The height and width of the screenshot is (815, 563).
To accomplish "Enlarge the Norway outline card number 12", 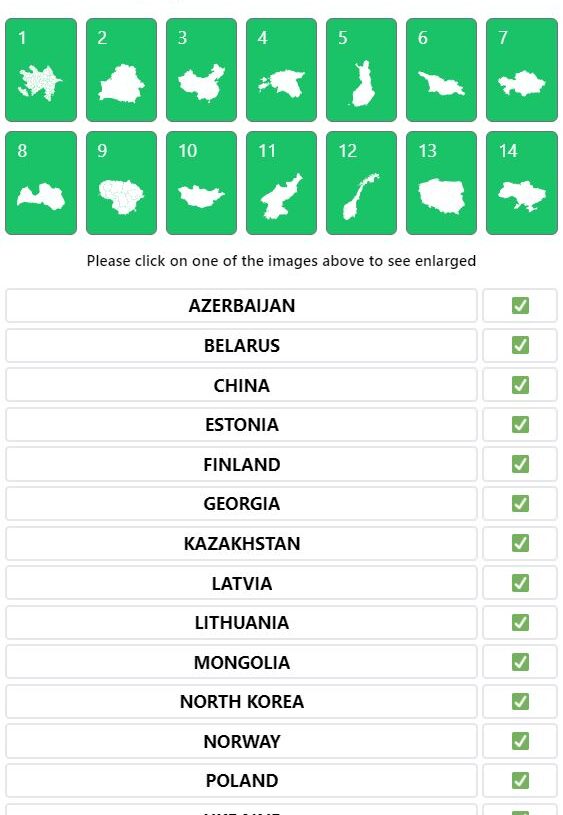I will click(x=361, y=183).
